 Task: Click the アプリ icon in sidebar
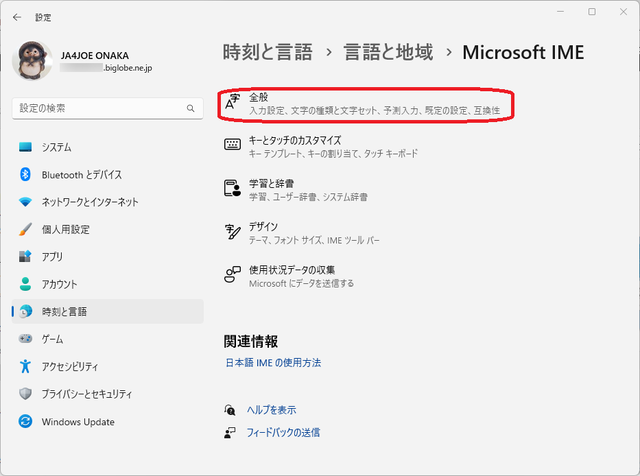(25, 256)
